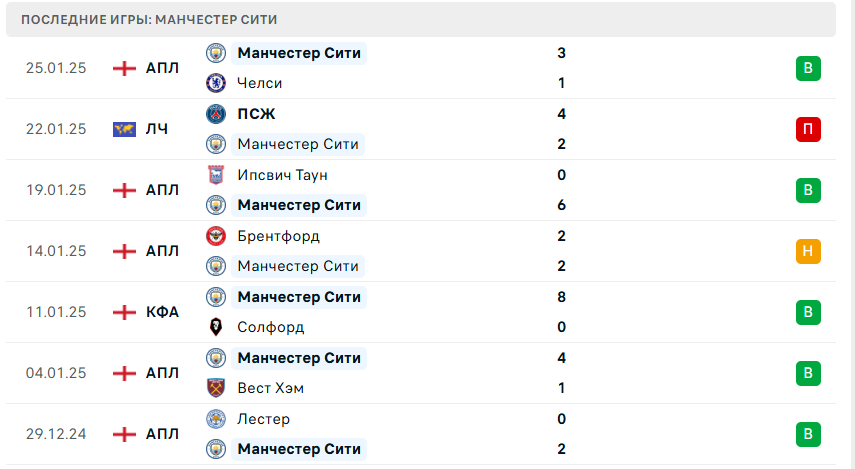Viewport: 855px width, 469px height.
Task: Click the Chelsea club crest icon
Action: click(x=215, y=83)
